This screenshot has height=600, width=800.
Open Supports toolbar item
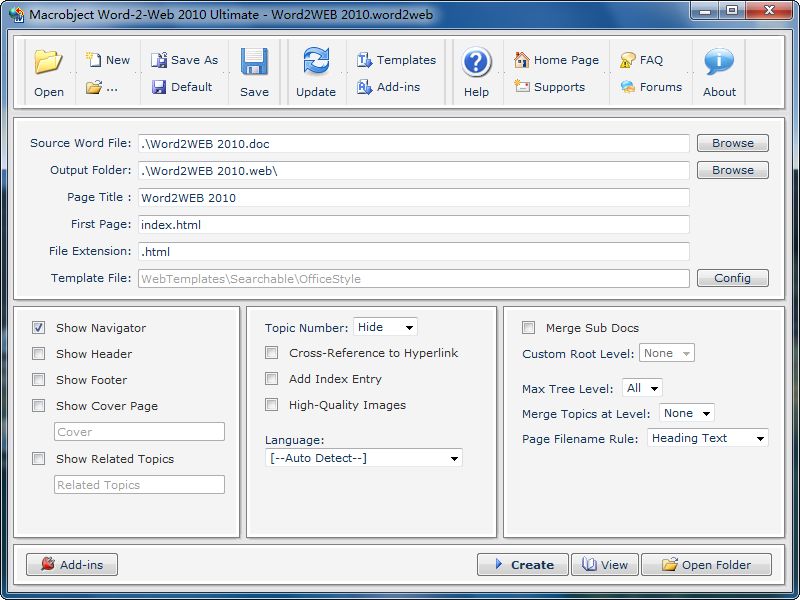point(549,87)
